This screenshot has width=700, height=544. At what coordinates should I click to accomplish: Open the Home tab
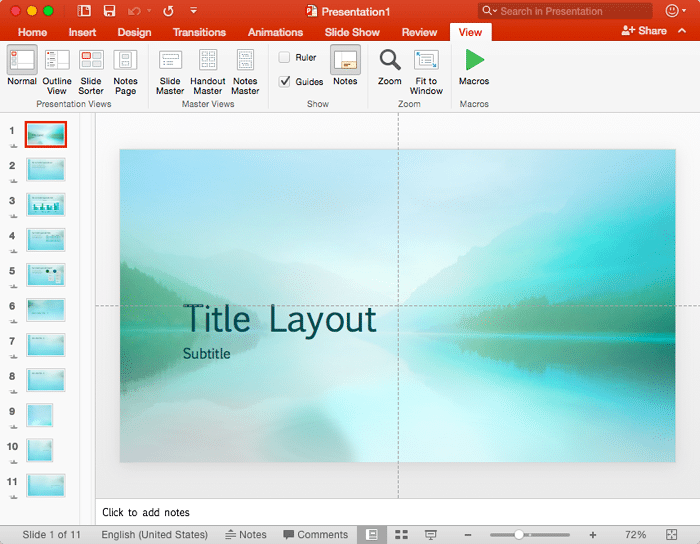33,32
